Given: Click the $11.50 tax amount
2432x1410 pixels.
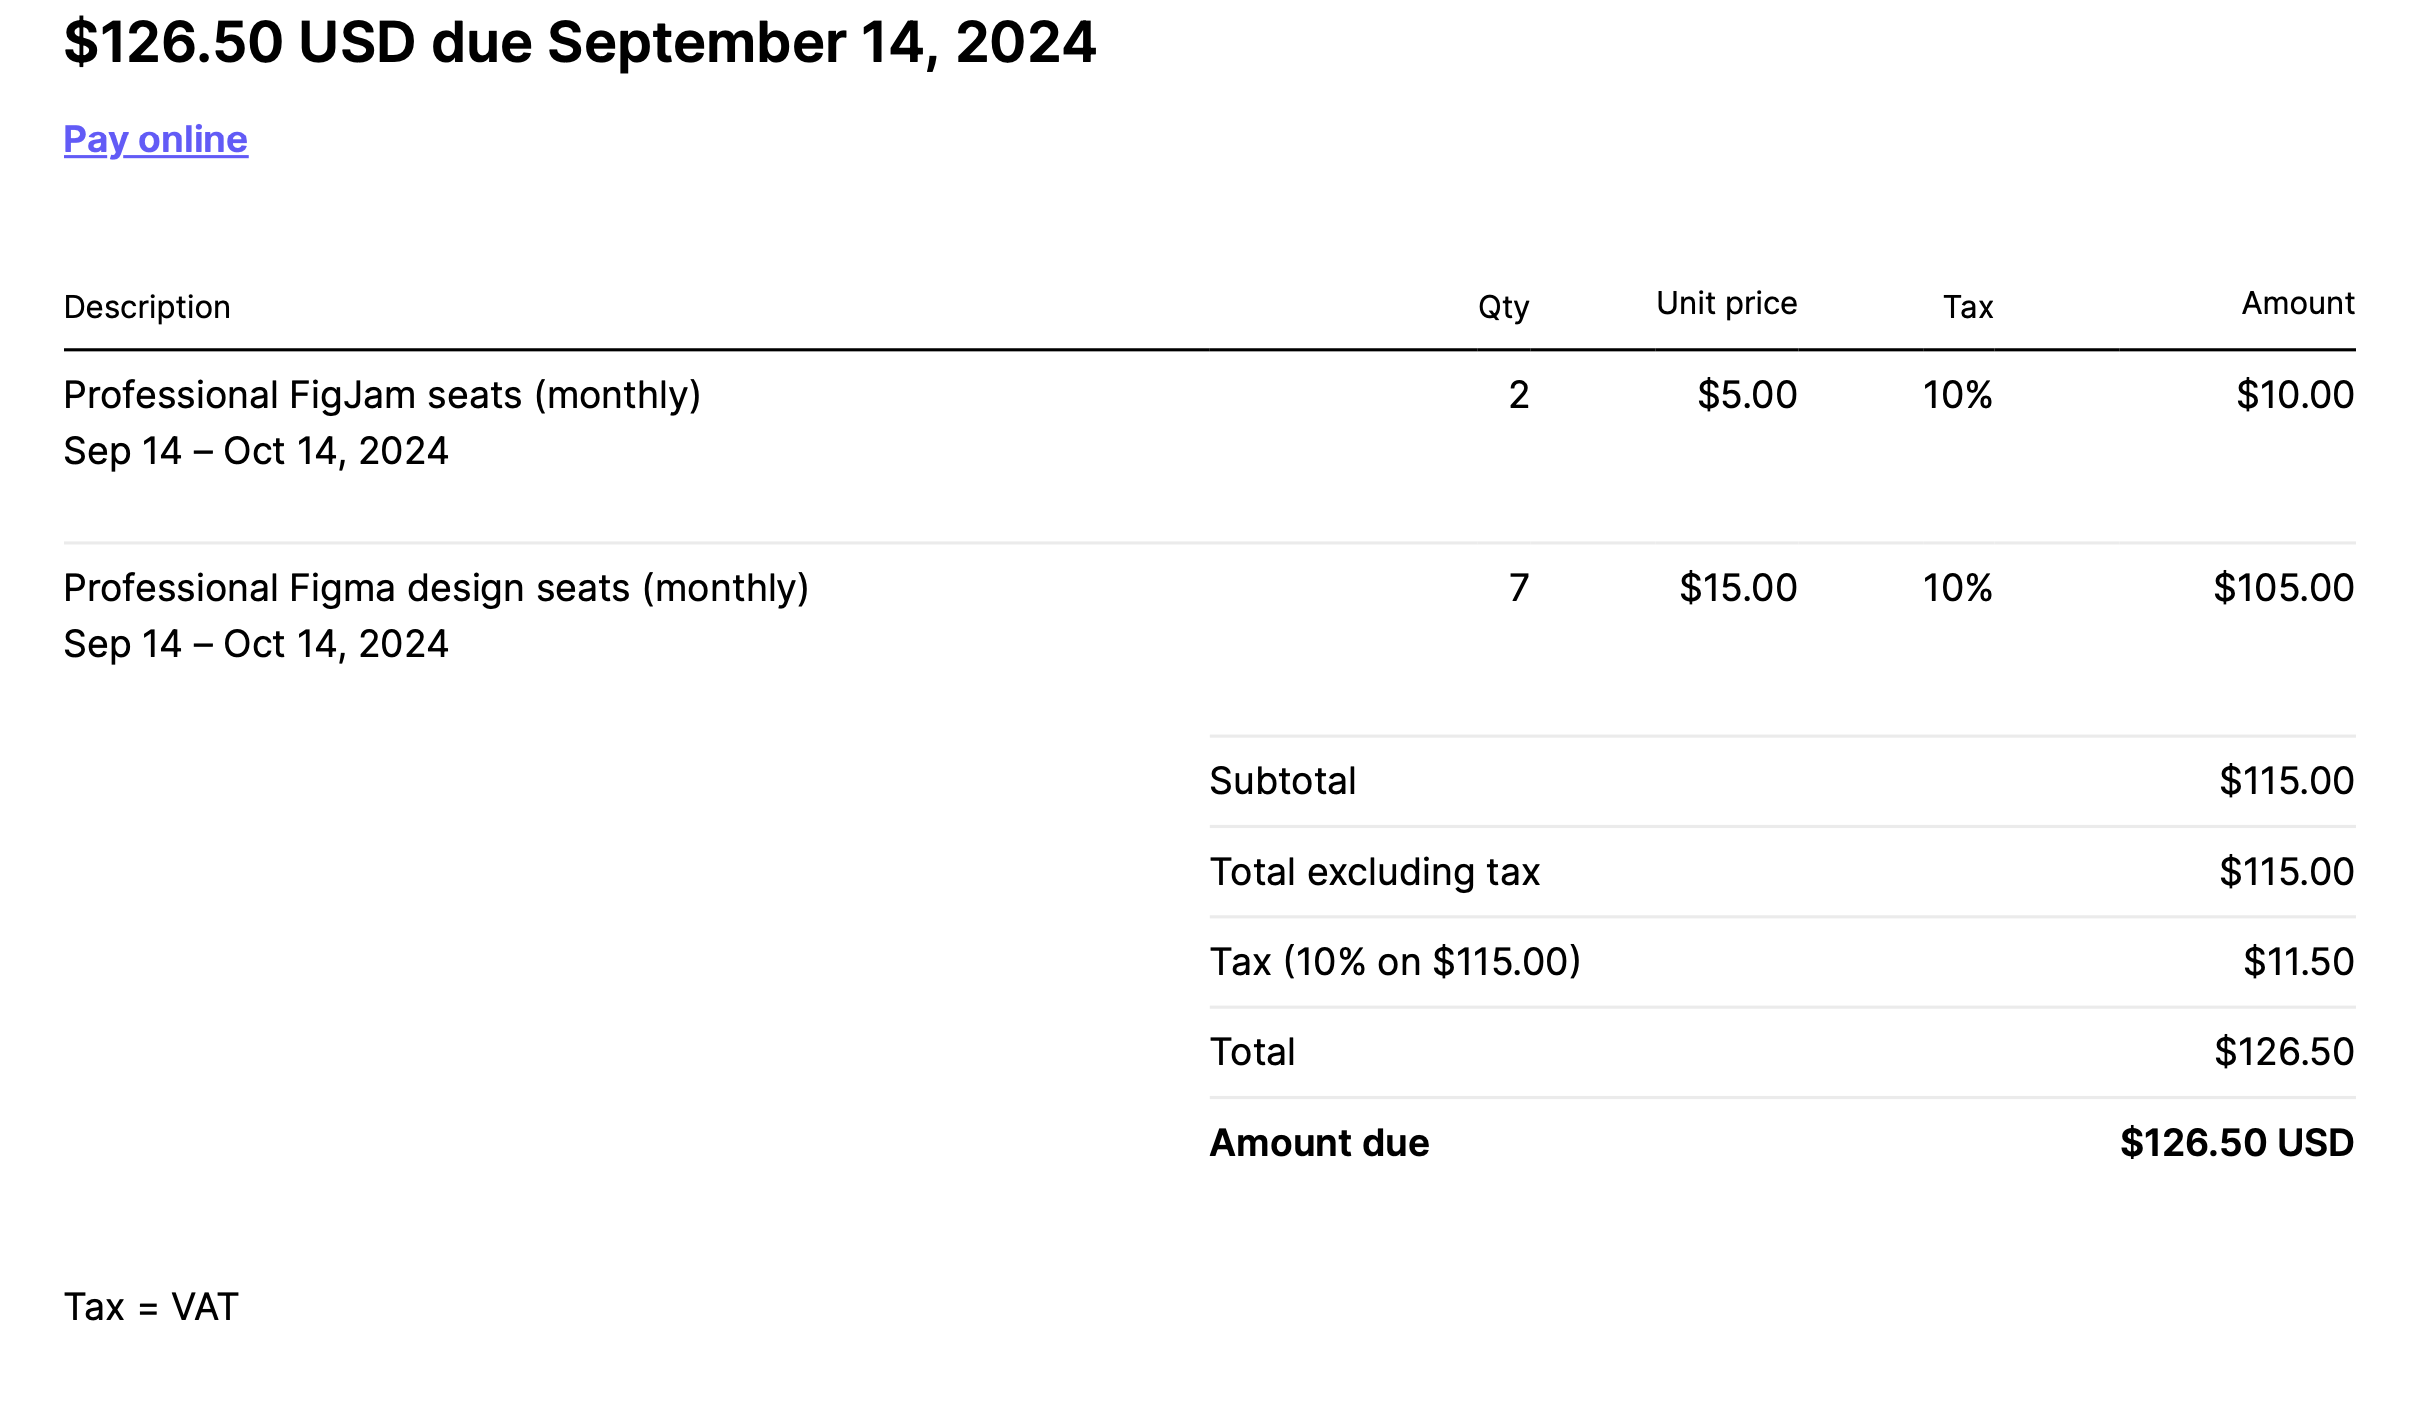Looking at the screenshot, I should 2298,962.
